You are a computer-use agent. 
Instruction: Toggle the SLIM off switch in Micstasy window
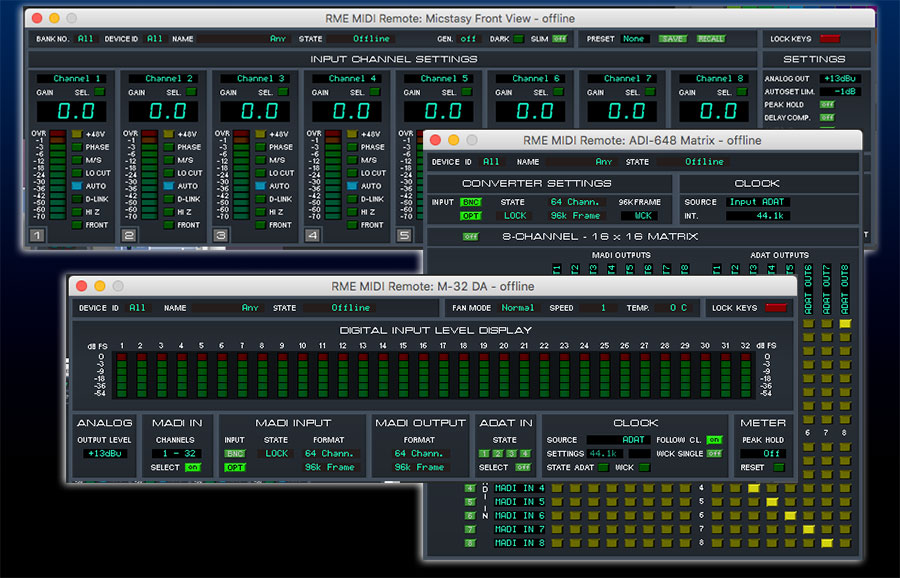click(x=559, y=39)
